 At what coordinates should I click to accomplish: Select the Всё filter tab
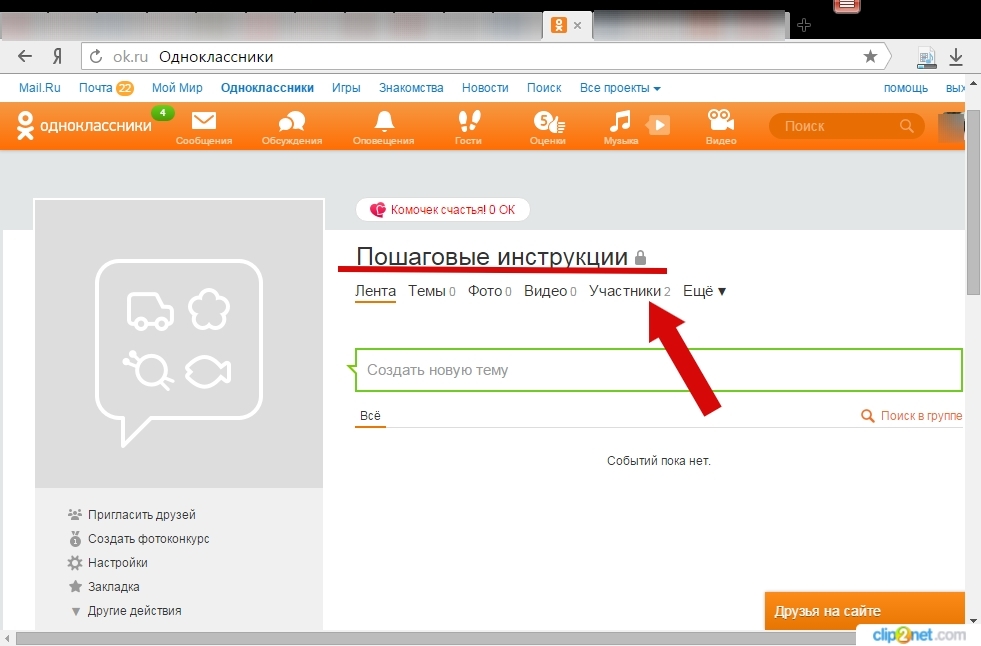(x=370, y=416)
